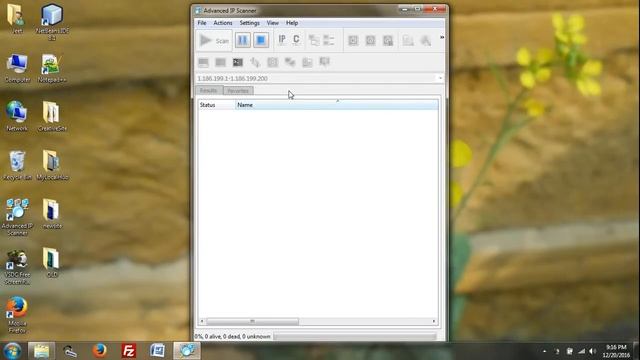
Task: Click the network signal tray icon
Action: (x=581, y=351)
